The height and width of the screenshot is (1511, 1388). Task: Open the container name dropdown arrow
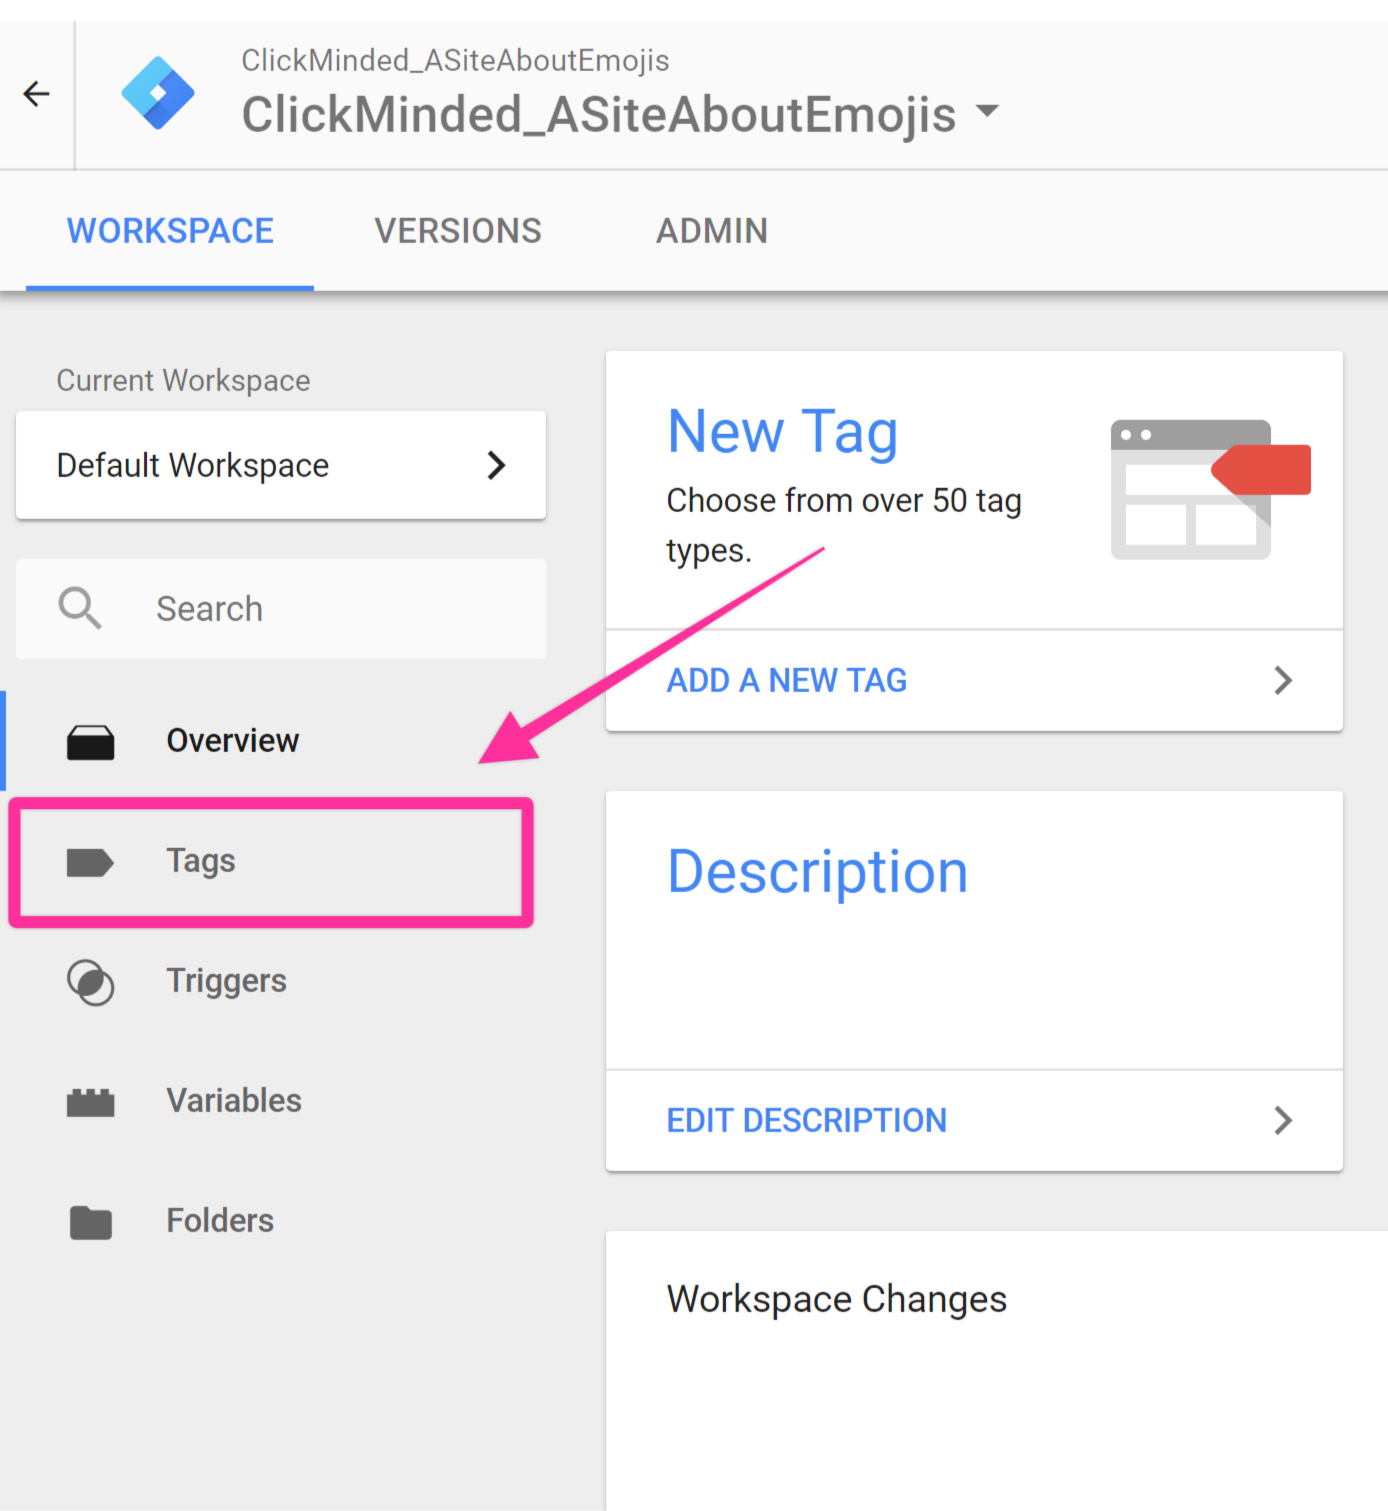pyautogui.click(x=987, y=111)
